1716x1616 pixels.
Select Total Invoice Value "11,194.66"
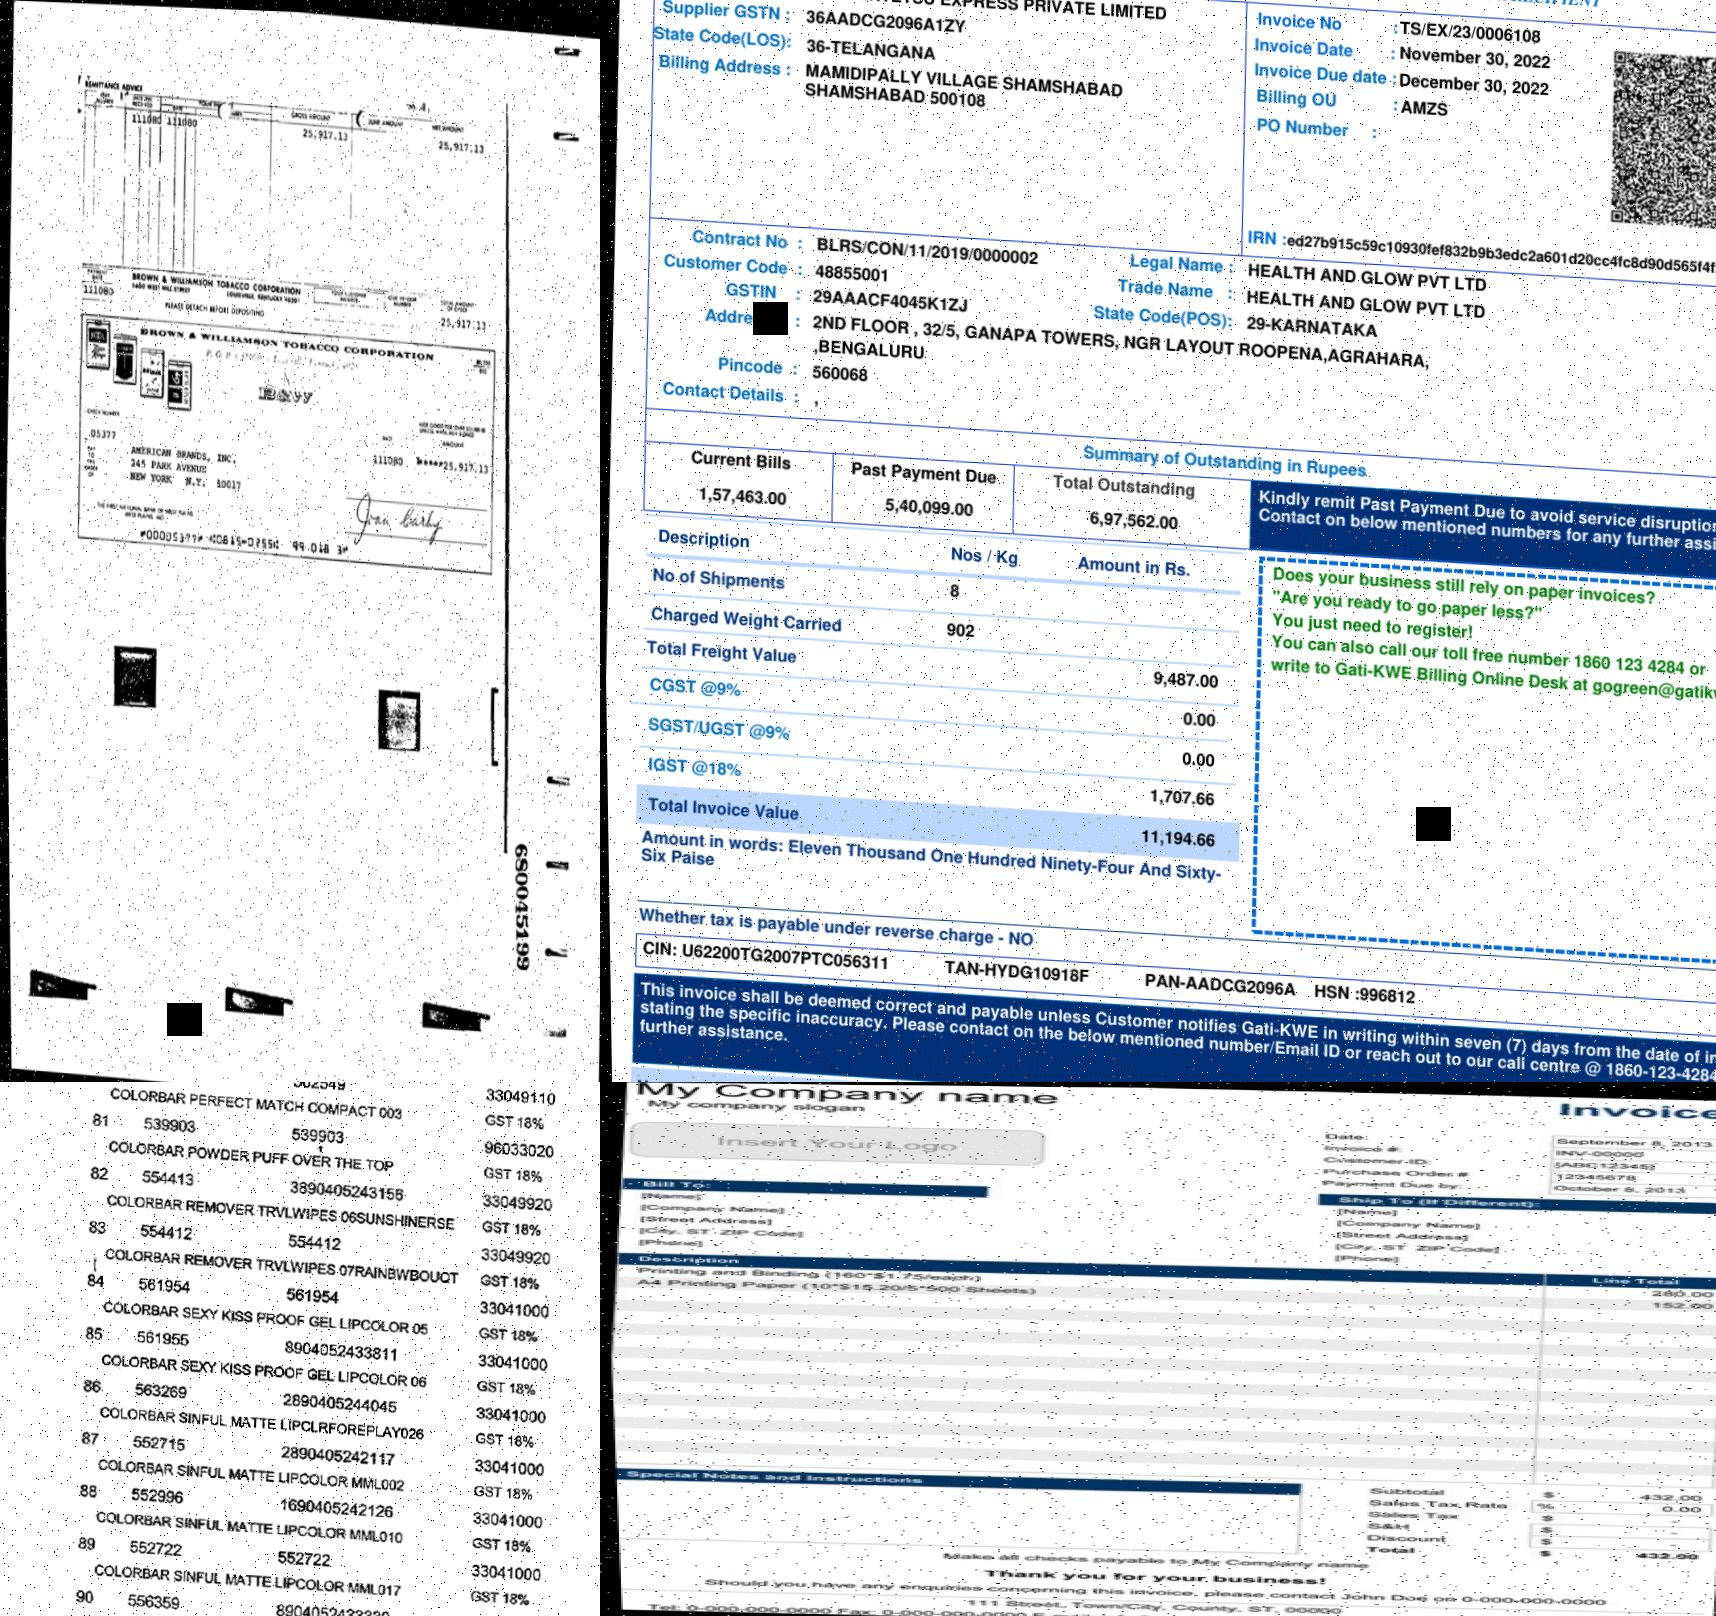pos(1178,838)
